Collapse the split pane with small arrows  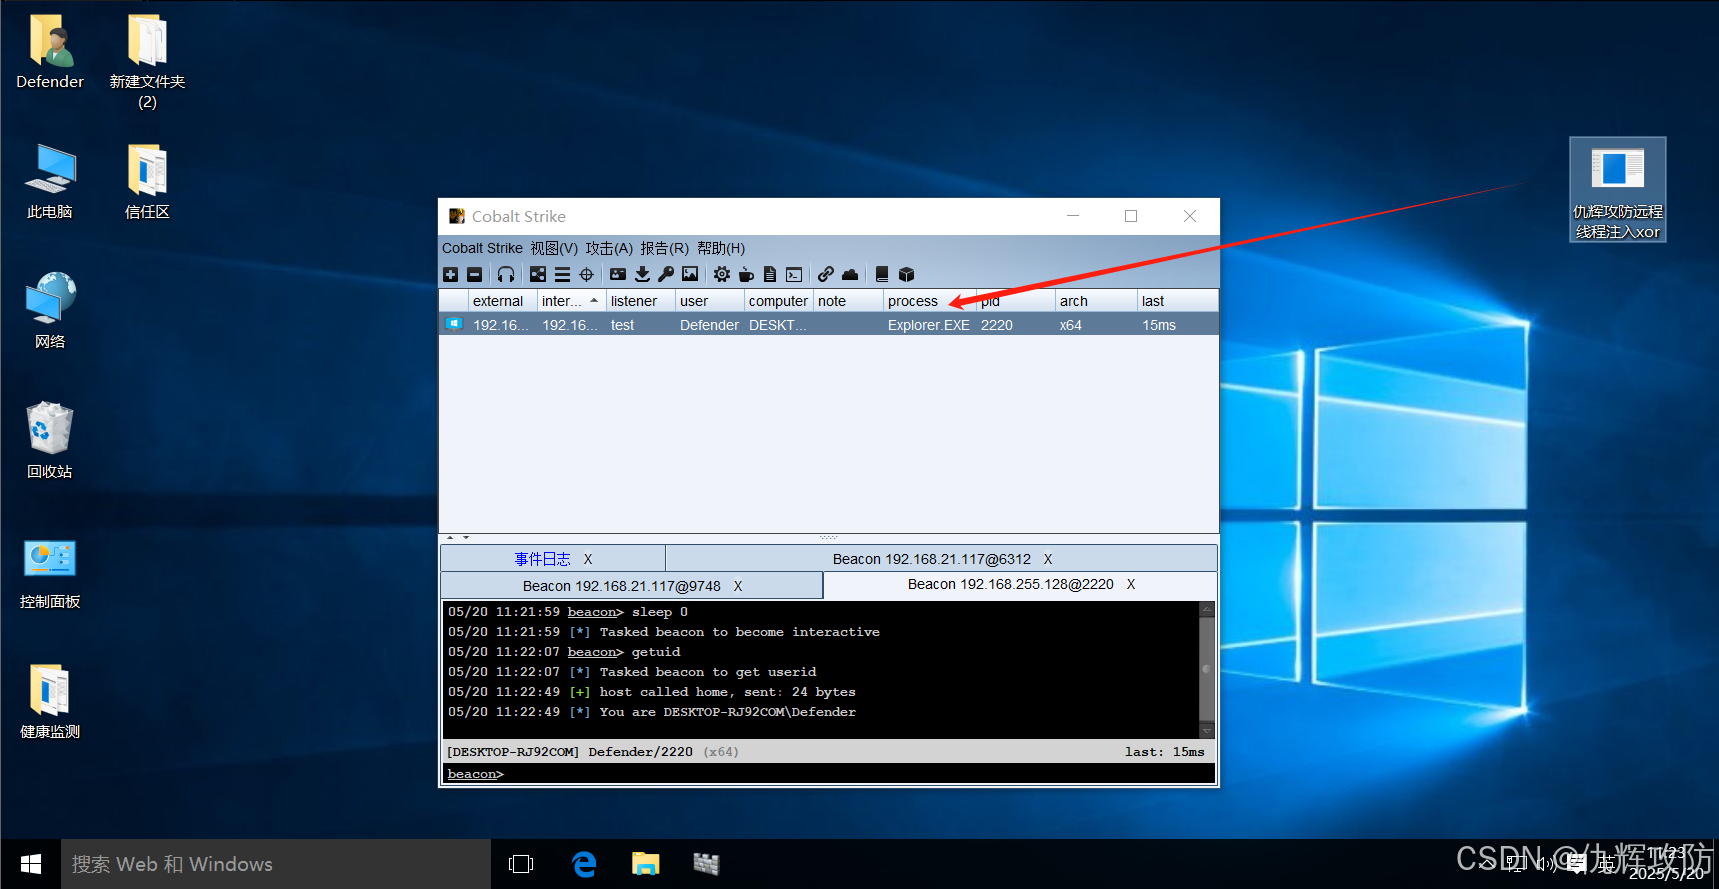click(457, 538)
